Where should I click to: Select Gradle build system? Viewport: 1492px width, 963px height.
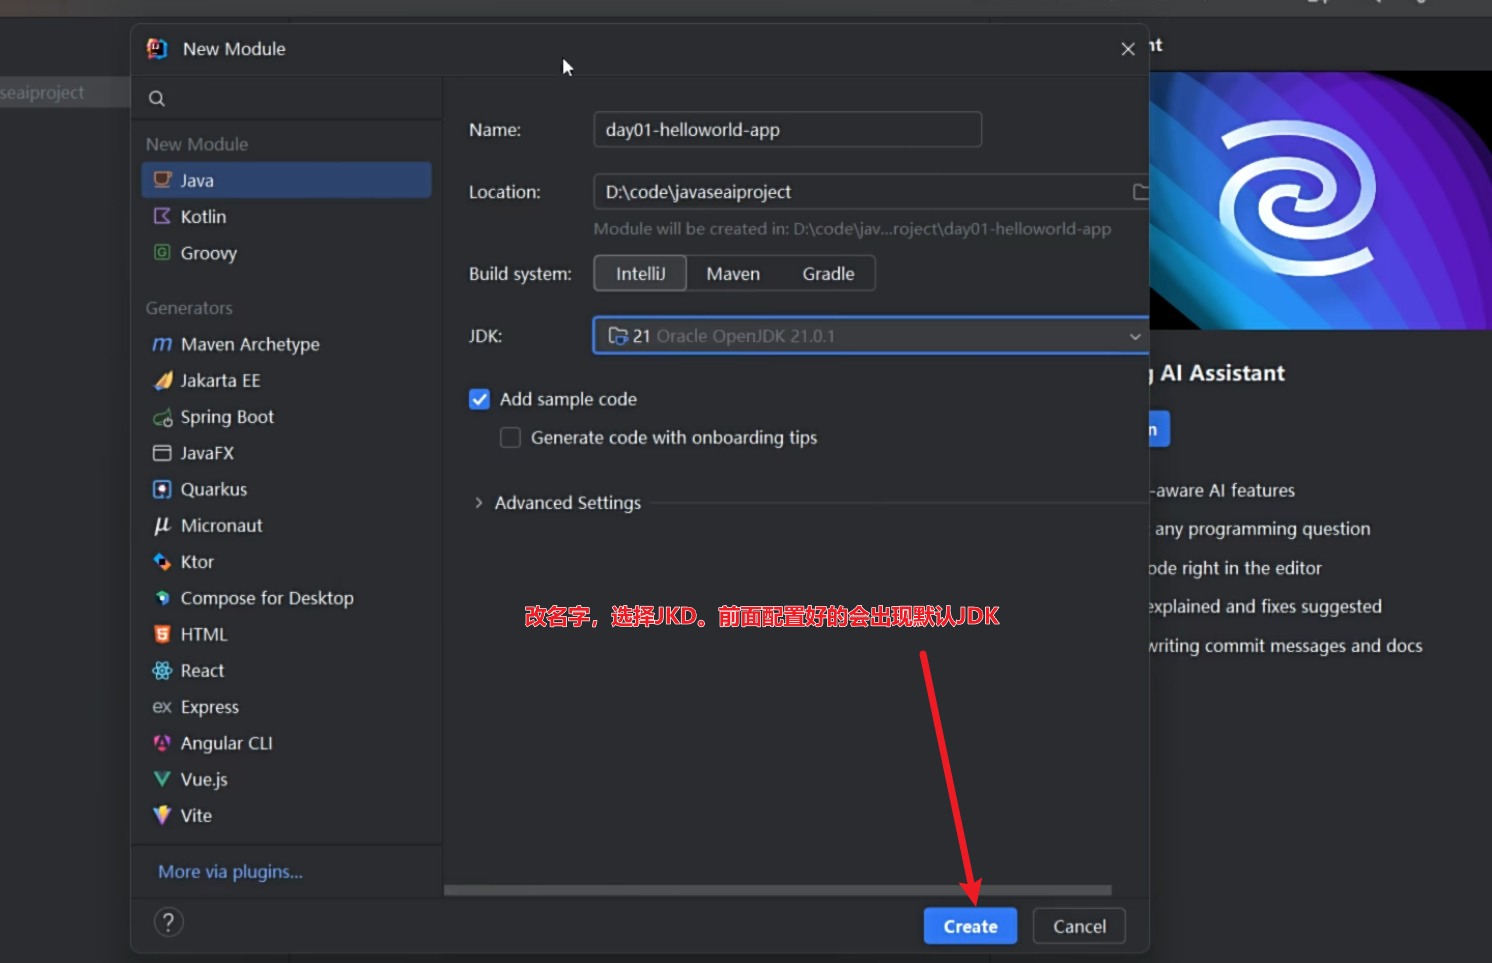(x=828, y=273)
